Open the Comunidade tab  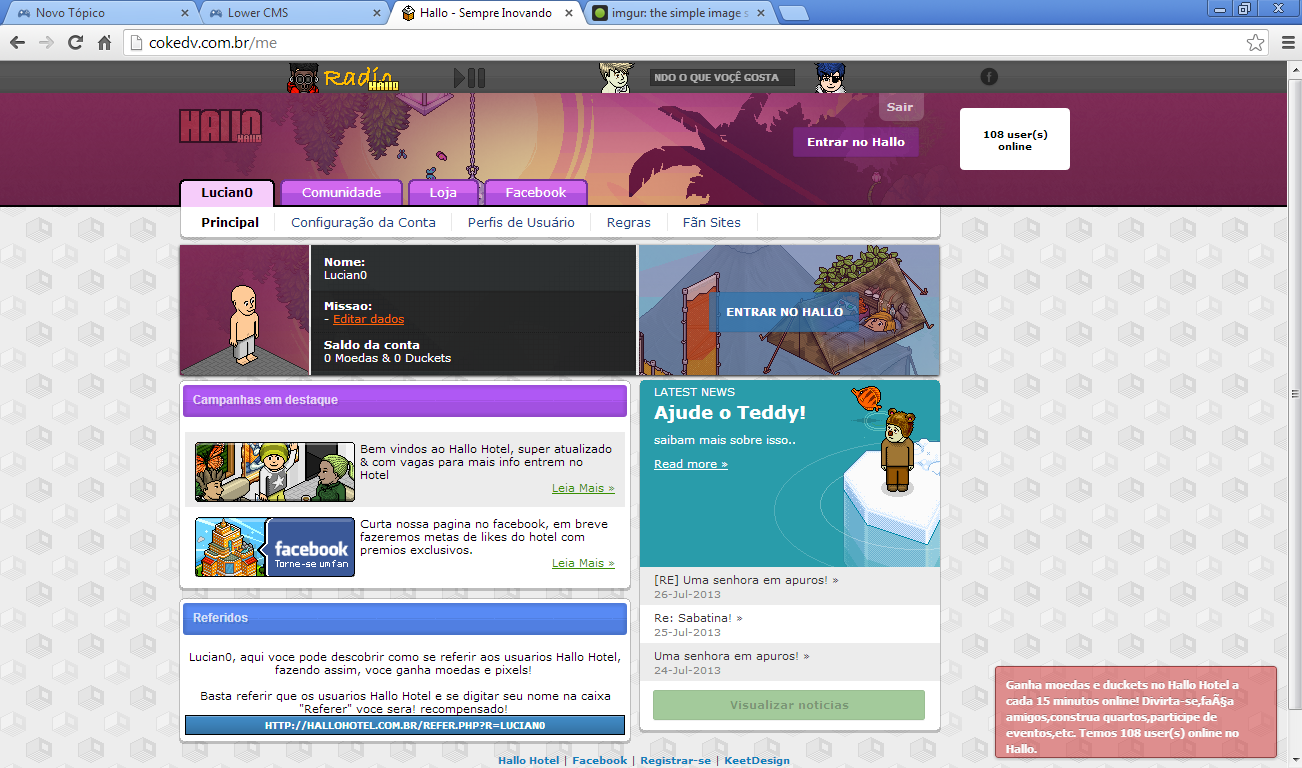click(x=342, y=193)
